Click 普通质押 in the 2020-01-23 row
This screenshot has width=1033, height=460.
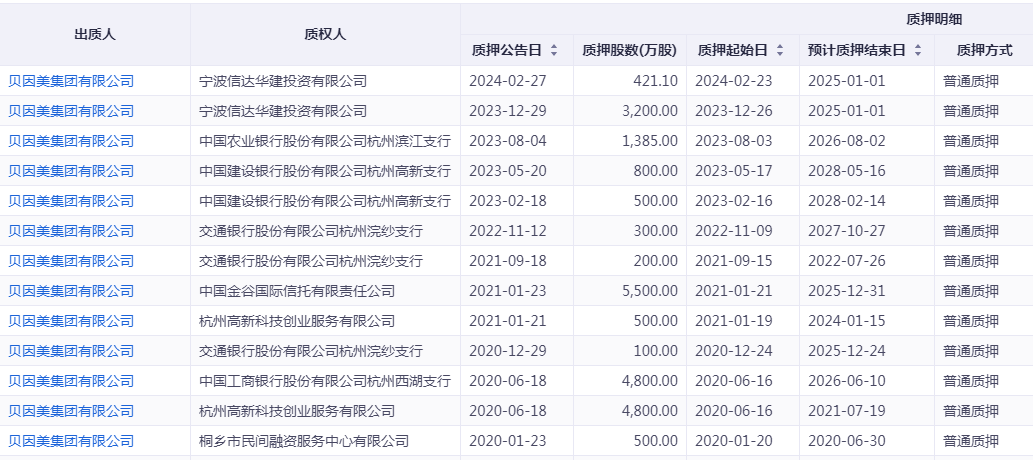coord(970,442)
